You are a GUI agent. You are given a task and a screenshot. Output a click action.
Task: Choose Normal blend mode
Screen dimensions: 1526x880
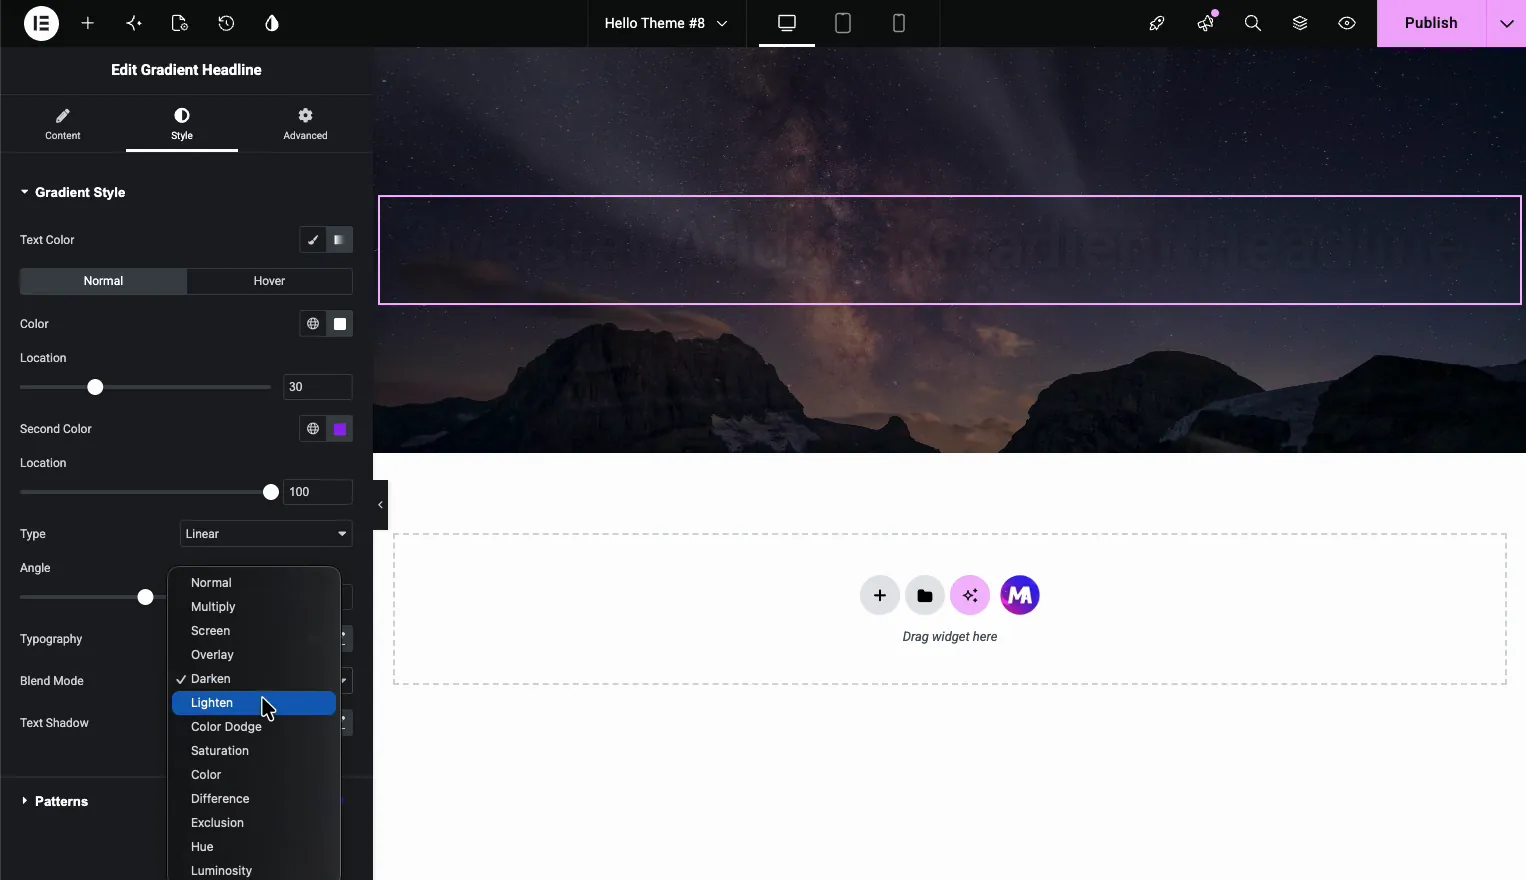coord(254,583)
